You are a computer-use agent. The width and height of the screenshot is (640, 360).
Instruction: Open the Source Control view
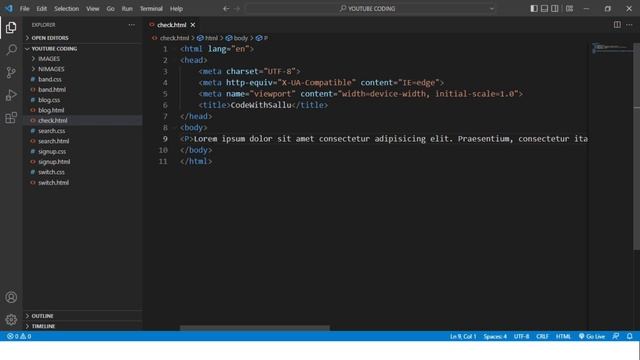tap(11, 73)
